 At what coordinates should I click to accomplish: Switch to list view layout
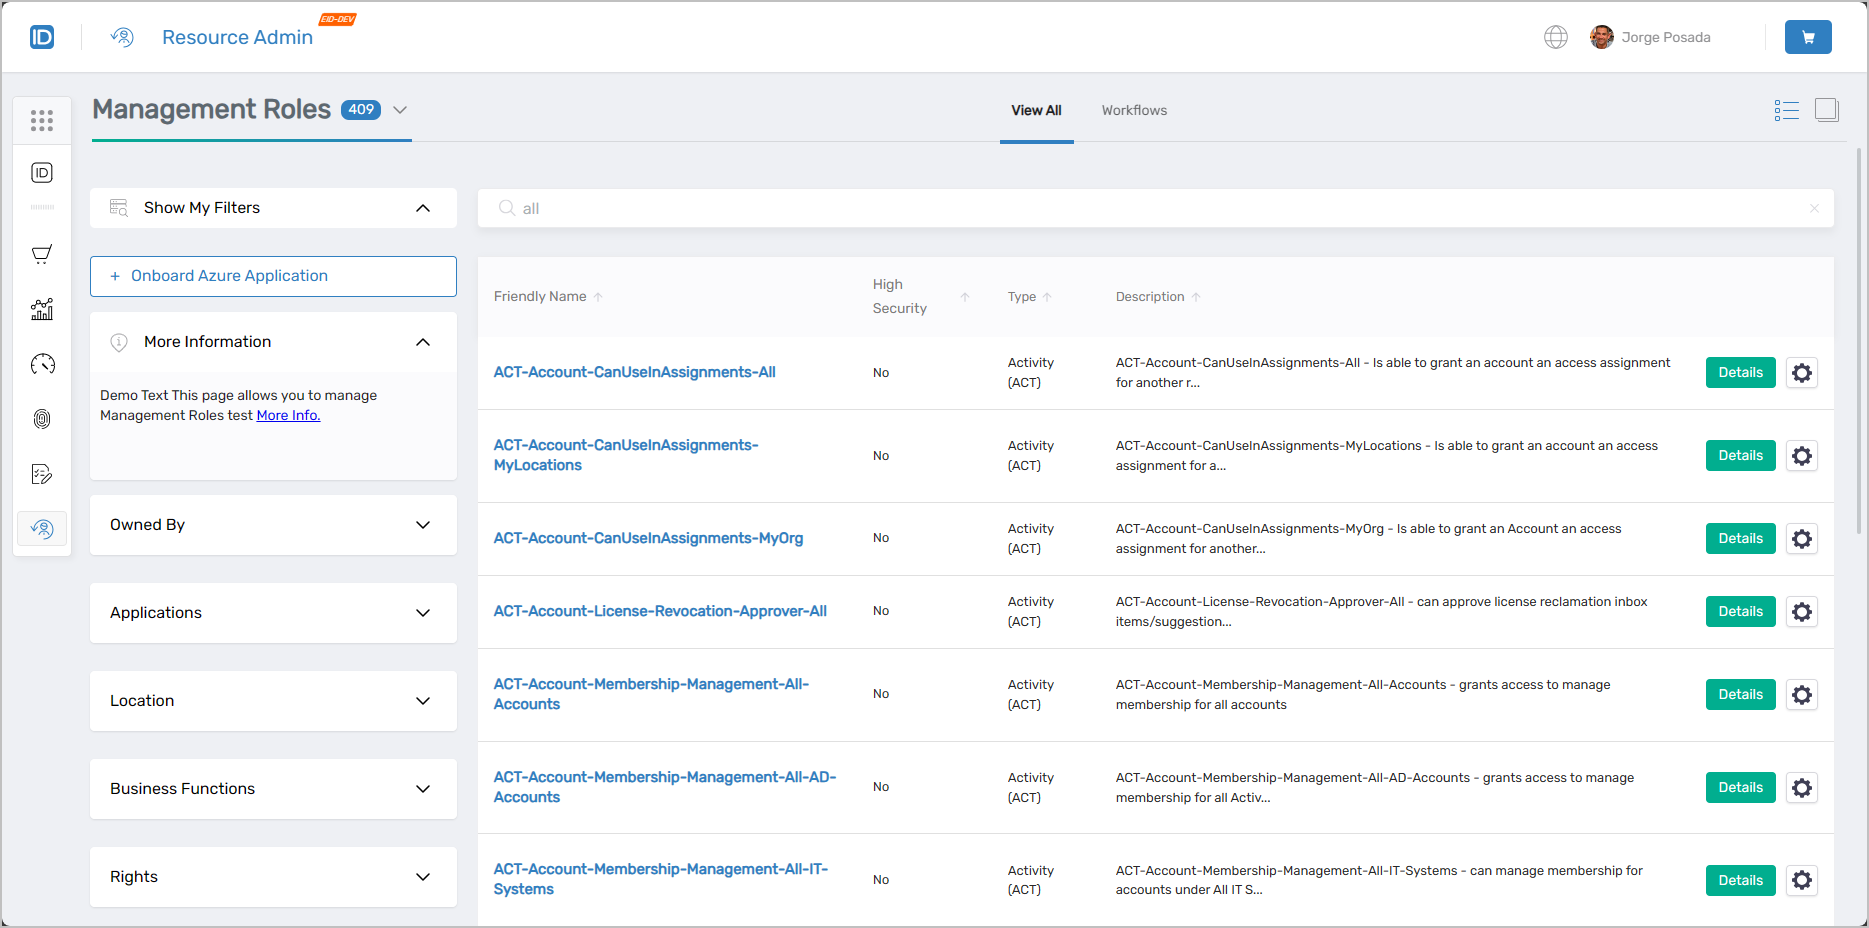(1786, 109)
